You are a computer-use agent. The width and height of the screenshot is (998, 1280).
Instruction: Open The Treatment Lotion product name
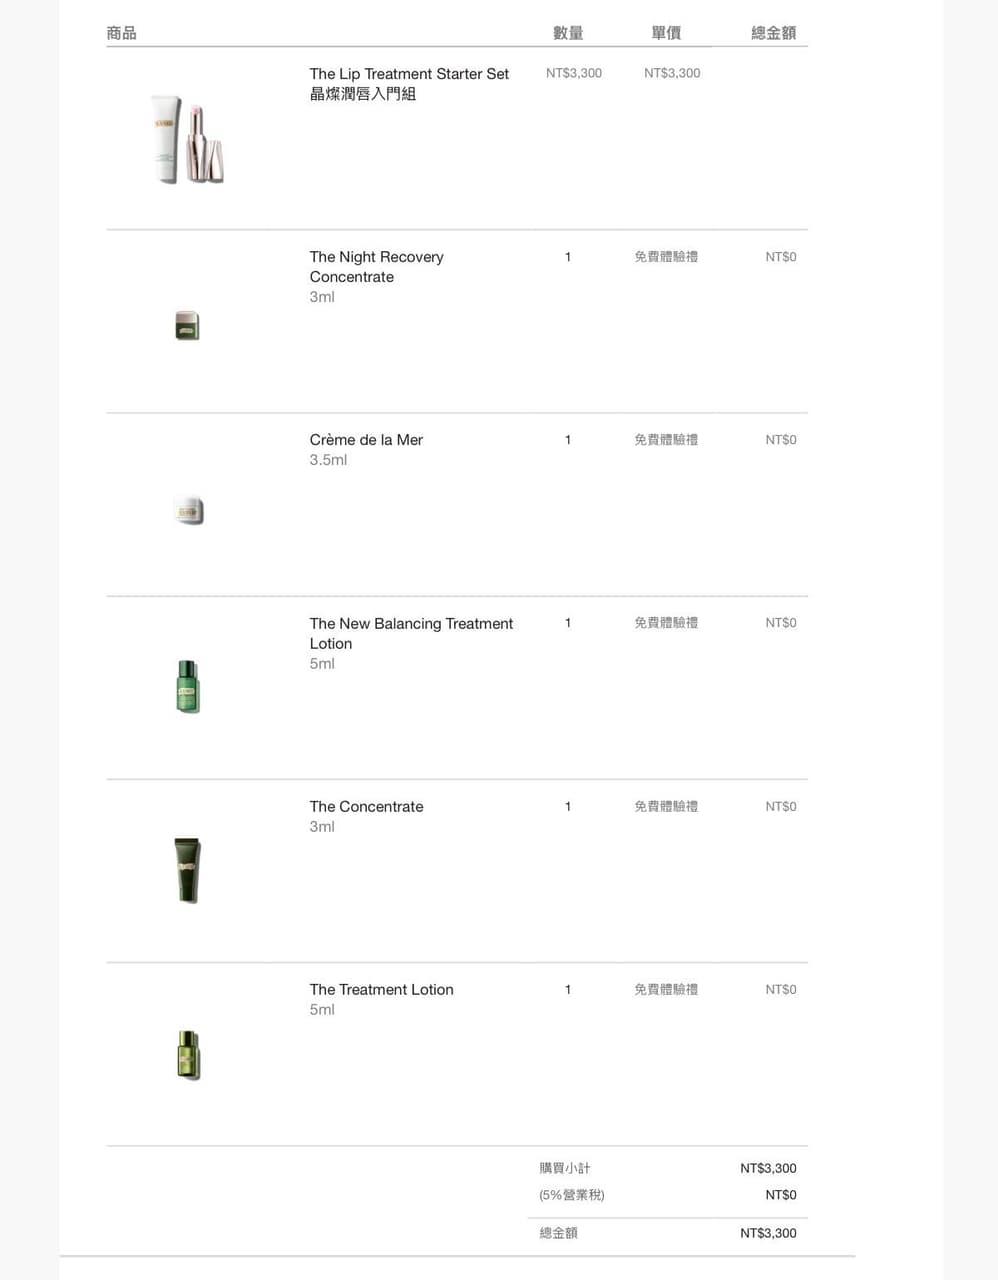[381, 990]
